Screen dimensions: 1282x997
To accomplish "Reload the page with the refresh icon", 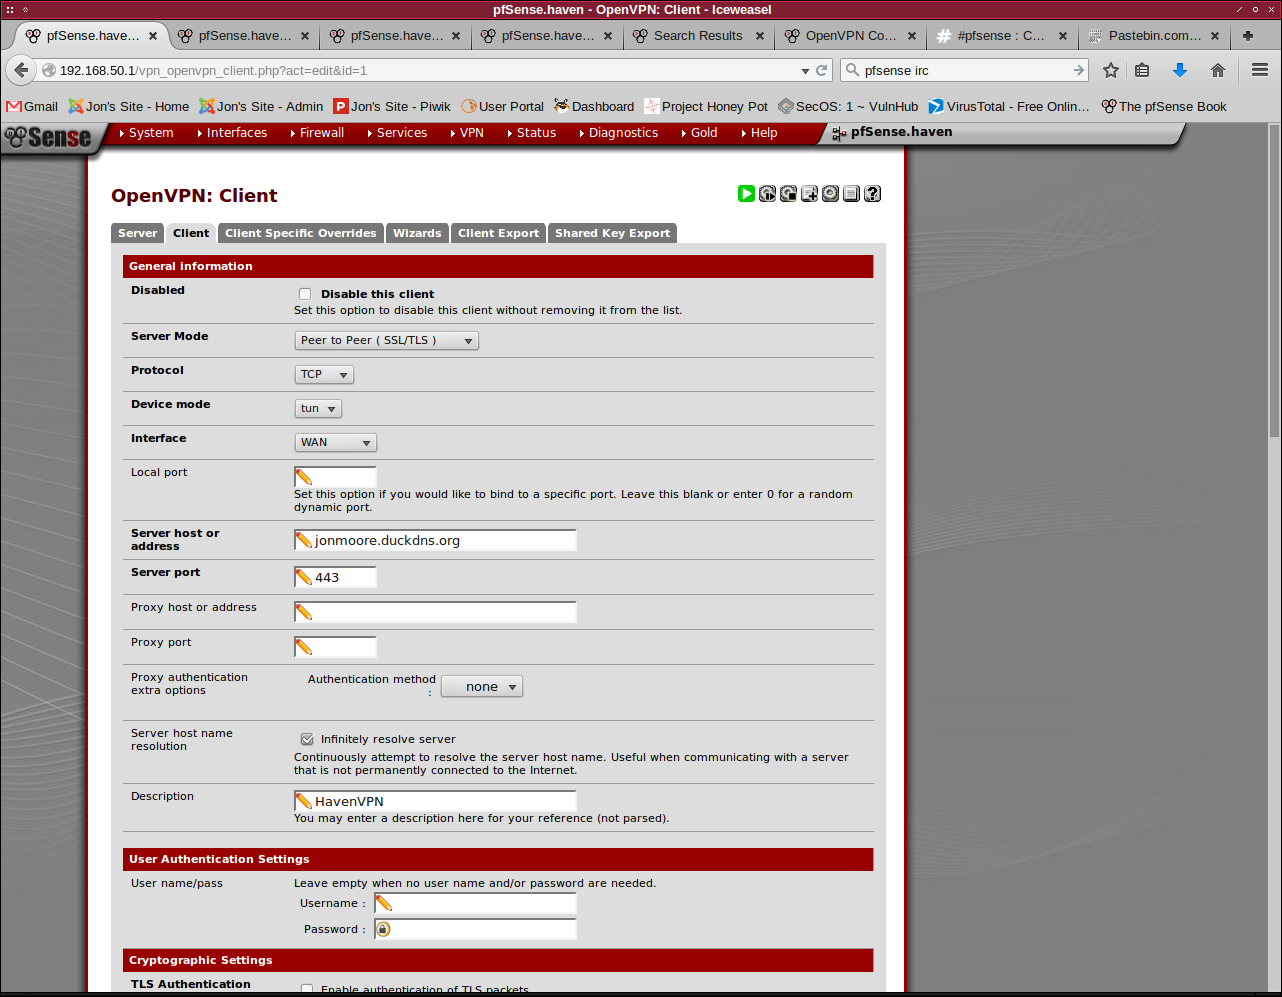I will 822,71.
